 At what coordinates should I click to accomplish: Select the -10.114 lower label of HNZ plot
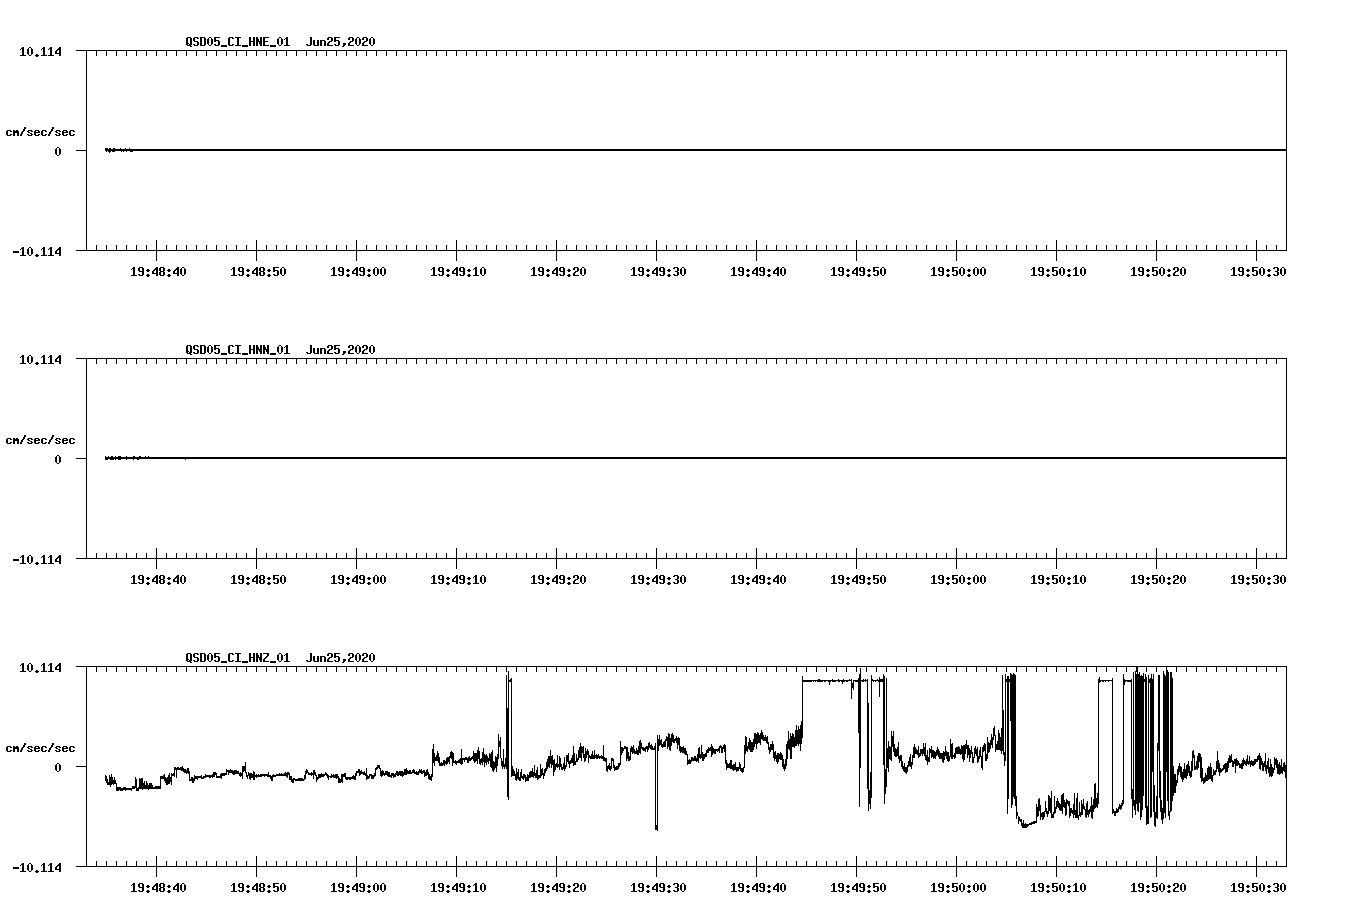(37, 867)
